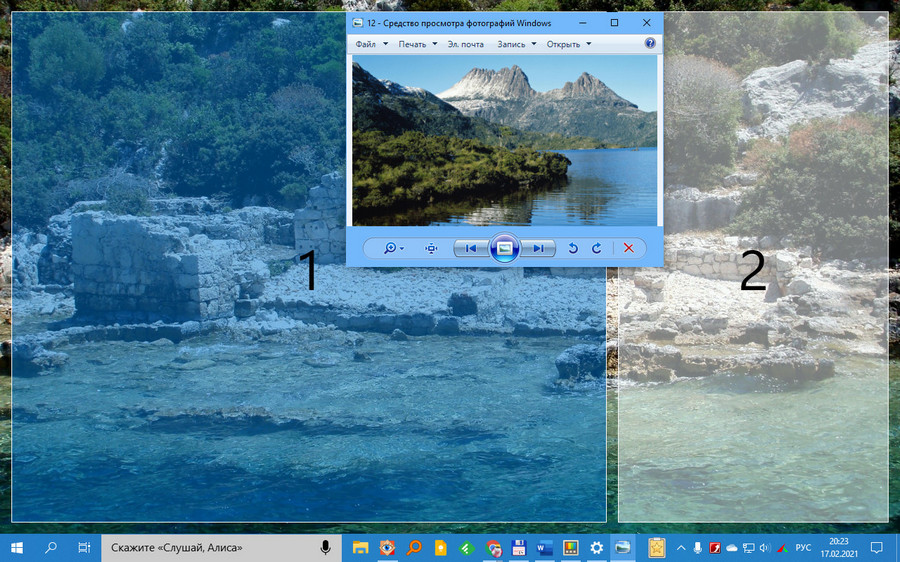Rotate the photo clockwise

coord(597,248)
